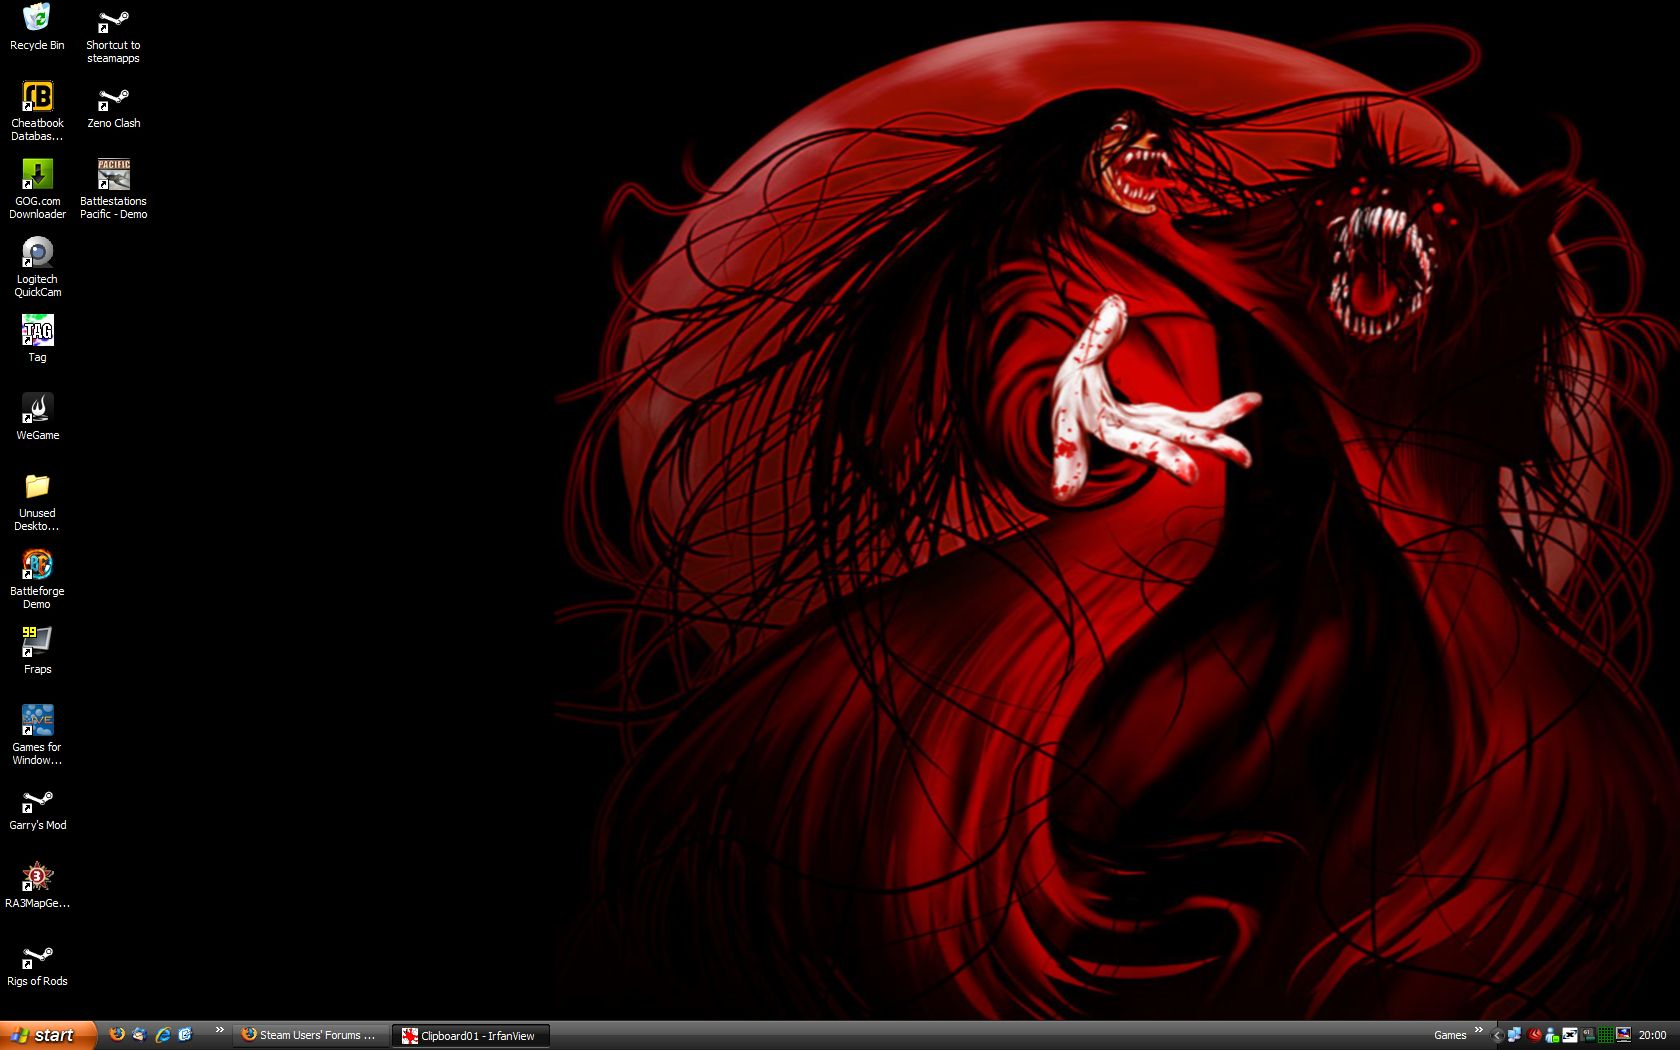Screen dimensions: 1680x1050
Task: Select the Unused Desktop folder
Action: [37, 501]
